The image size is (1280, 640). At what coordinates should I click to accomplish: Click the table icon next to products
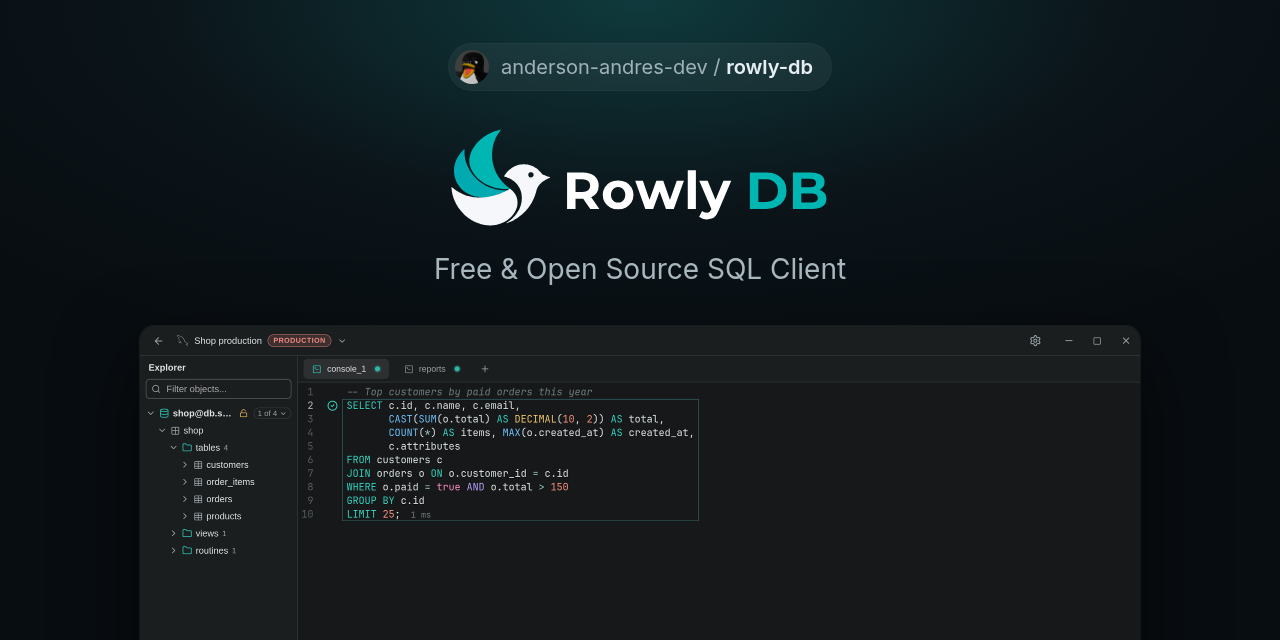(198, 516)
